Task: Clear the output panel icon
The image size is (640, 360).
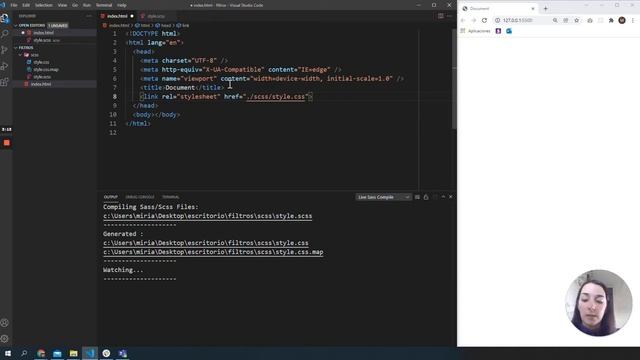Action: 417,197
